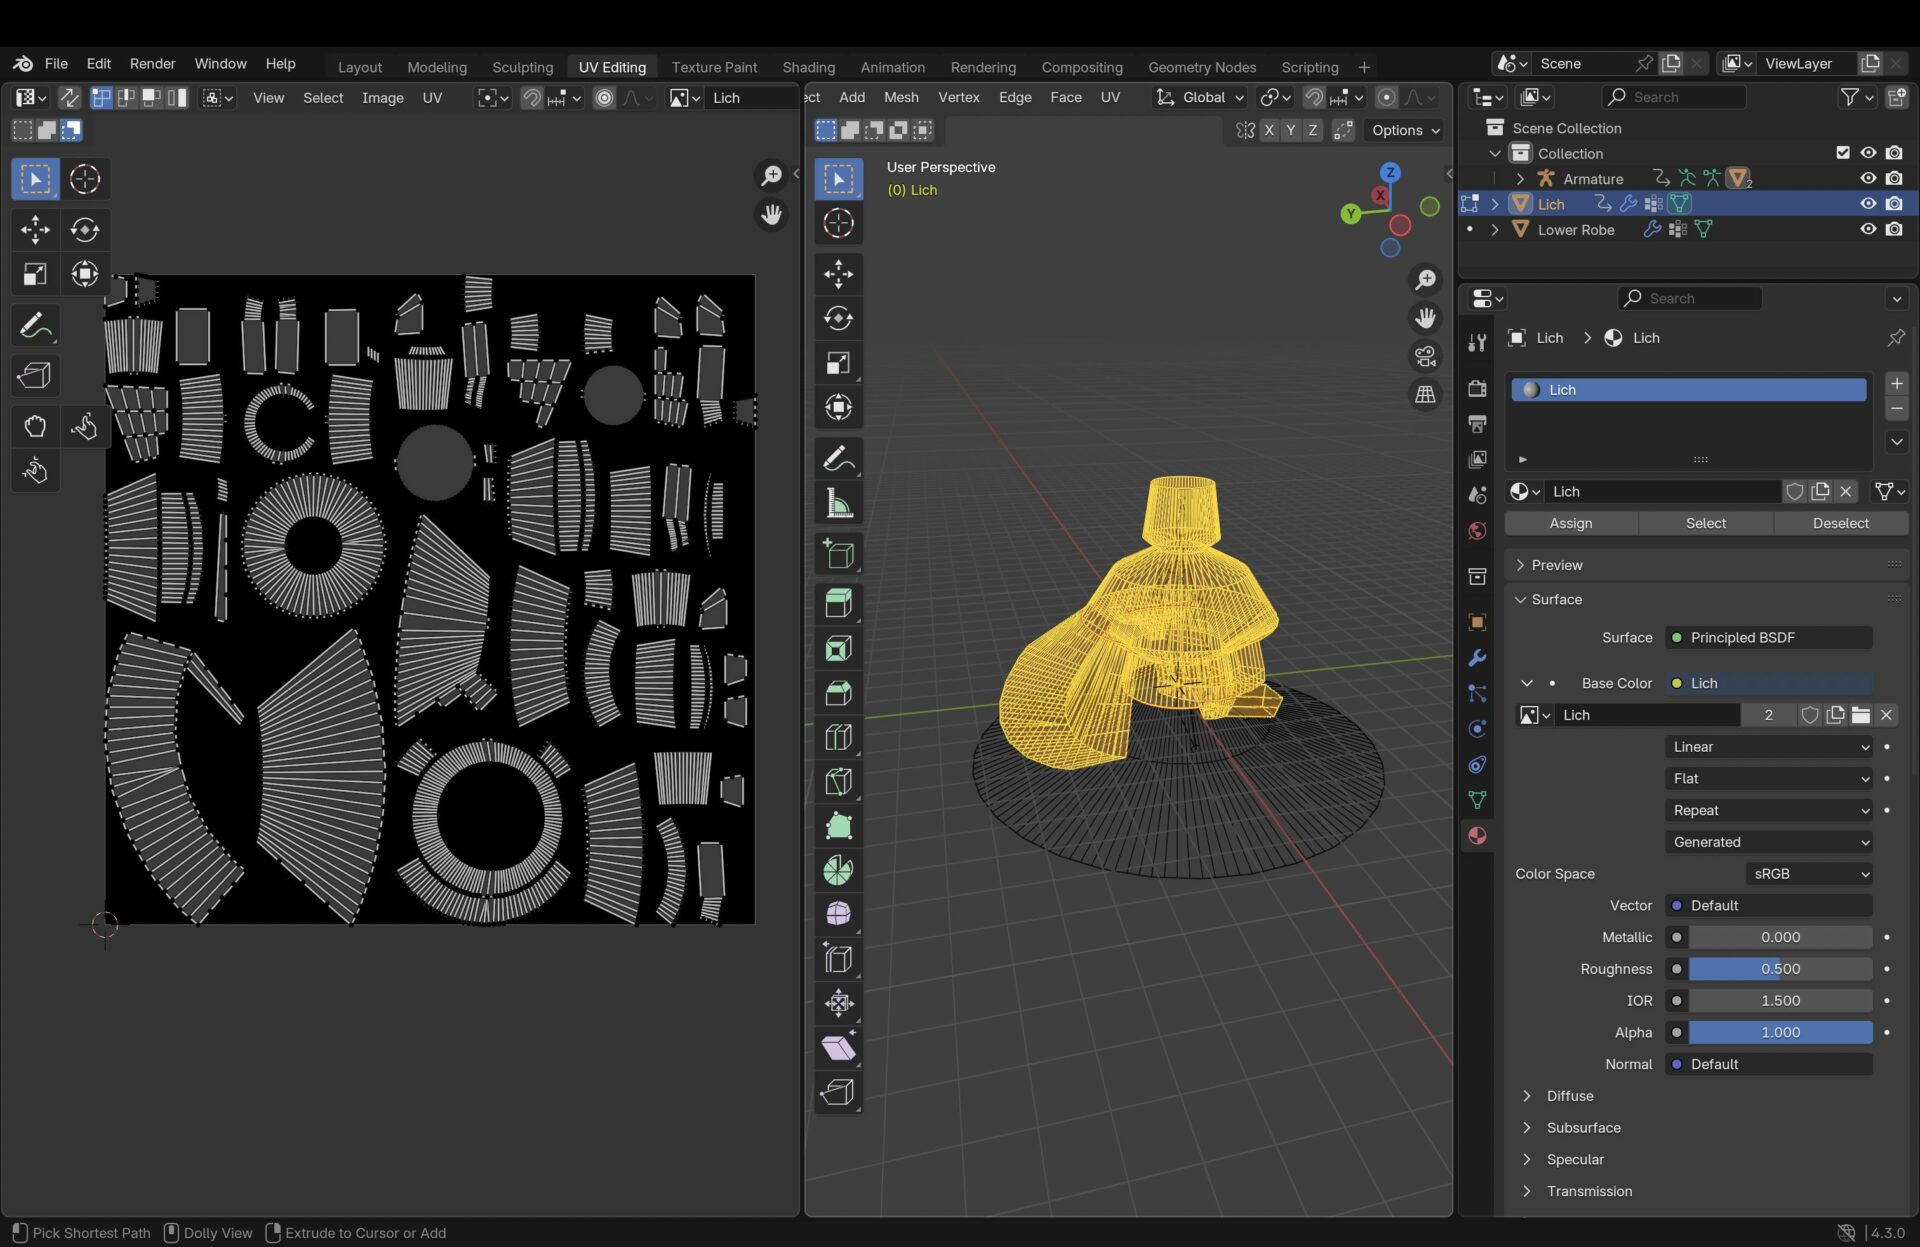1920x1247 pixels.
Task: Open the Modifiers properties tab
Action: [x=1477, y=658]
